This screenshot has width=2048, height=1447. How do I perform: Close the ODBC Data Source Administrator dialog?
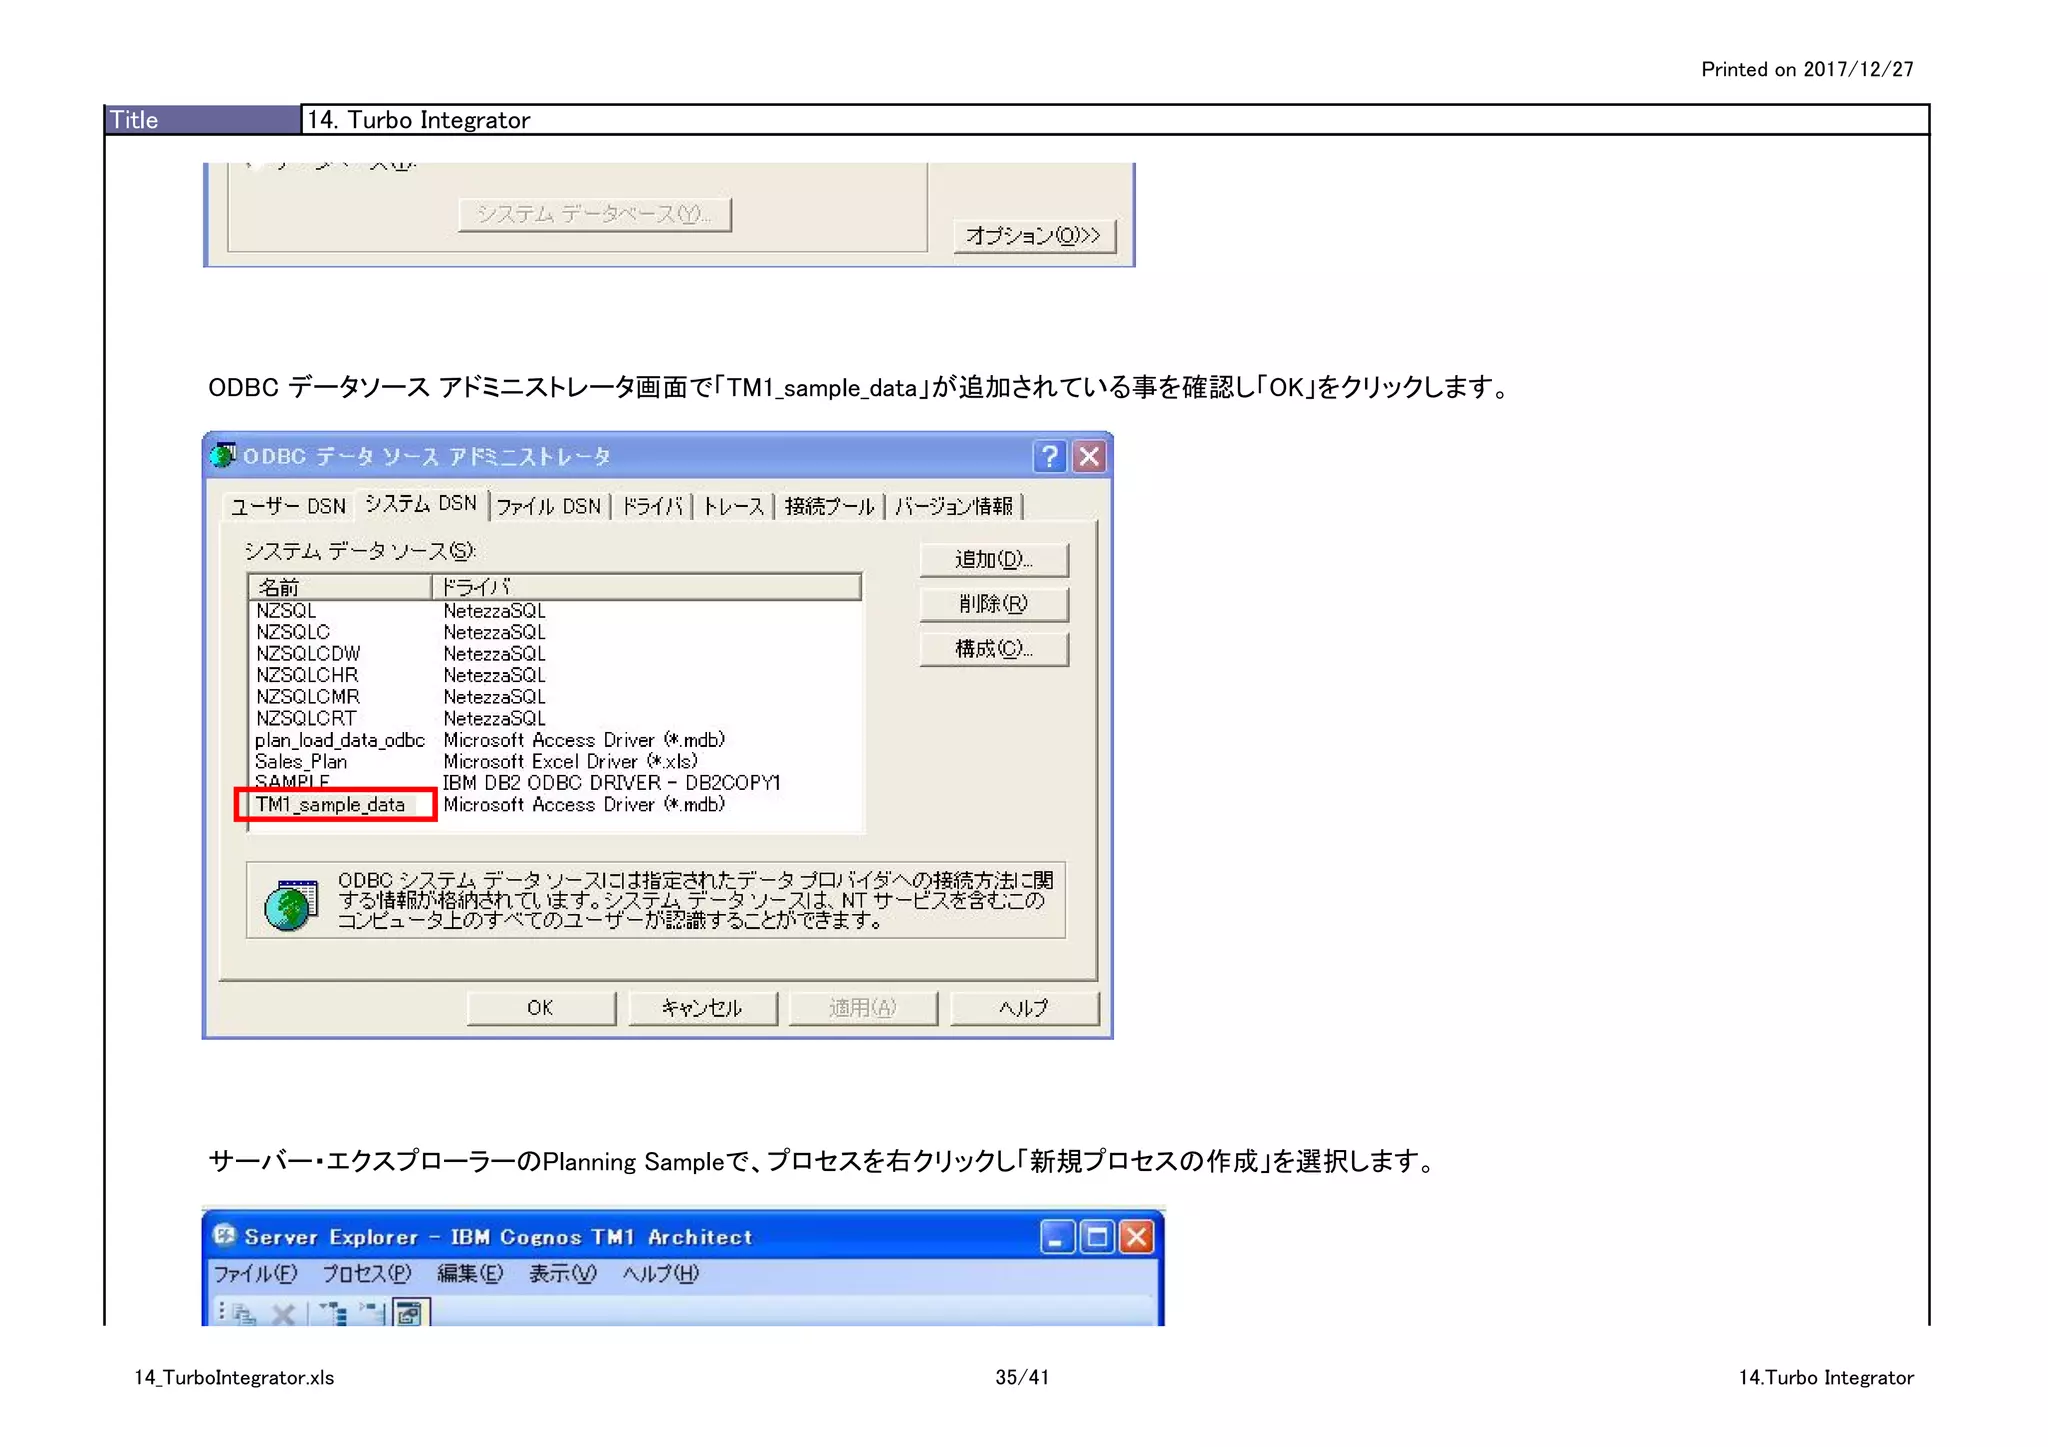pyautogui.click(x=1089, y=457)
